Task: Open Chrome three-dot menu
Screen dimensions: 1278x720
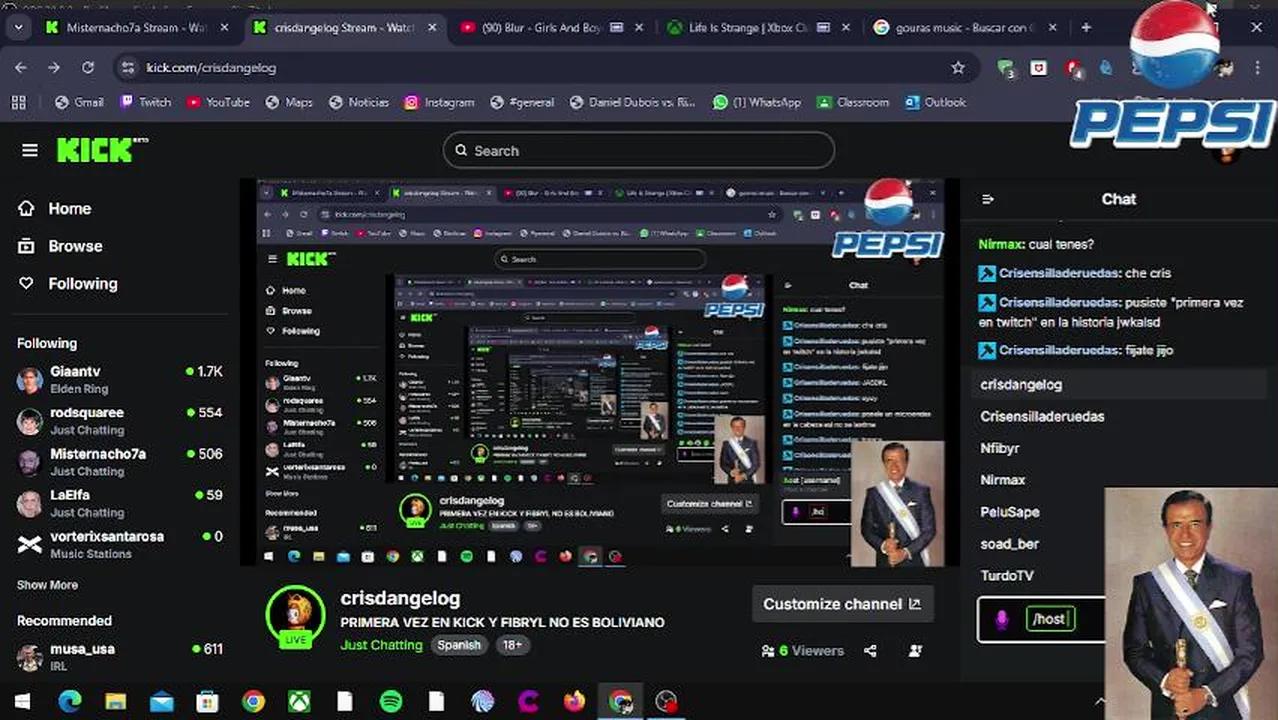Action: pyautogui.click(x=1256, y=67)
